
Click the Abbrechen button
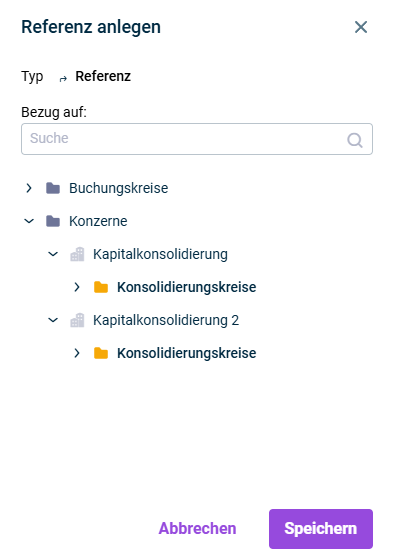(x=197, y=529)
